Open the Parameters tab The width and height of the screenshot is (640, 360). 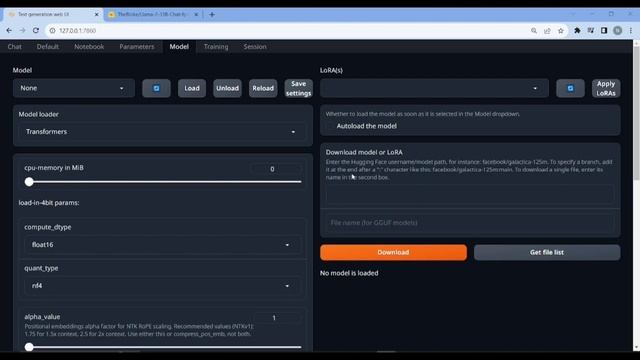137,47
